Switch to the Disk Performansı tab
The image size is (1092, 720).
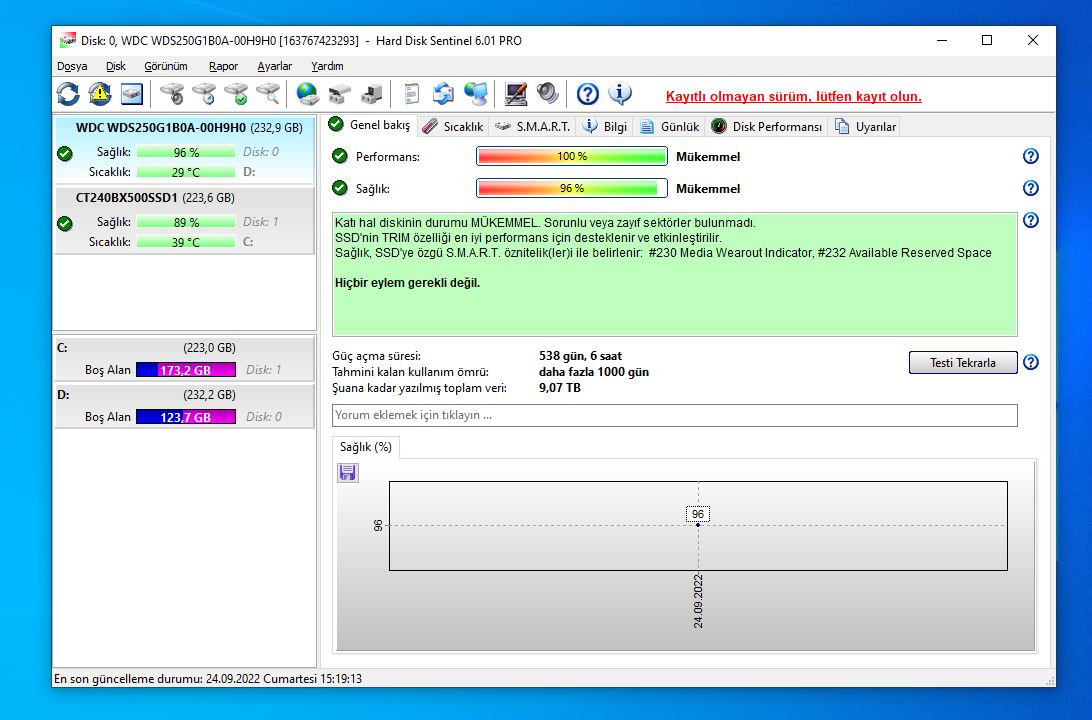[x=767, y=127]
